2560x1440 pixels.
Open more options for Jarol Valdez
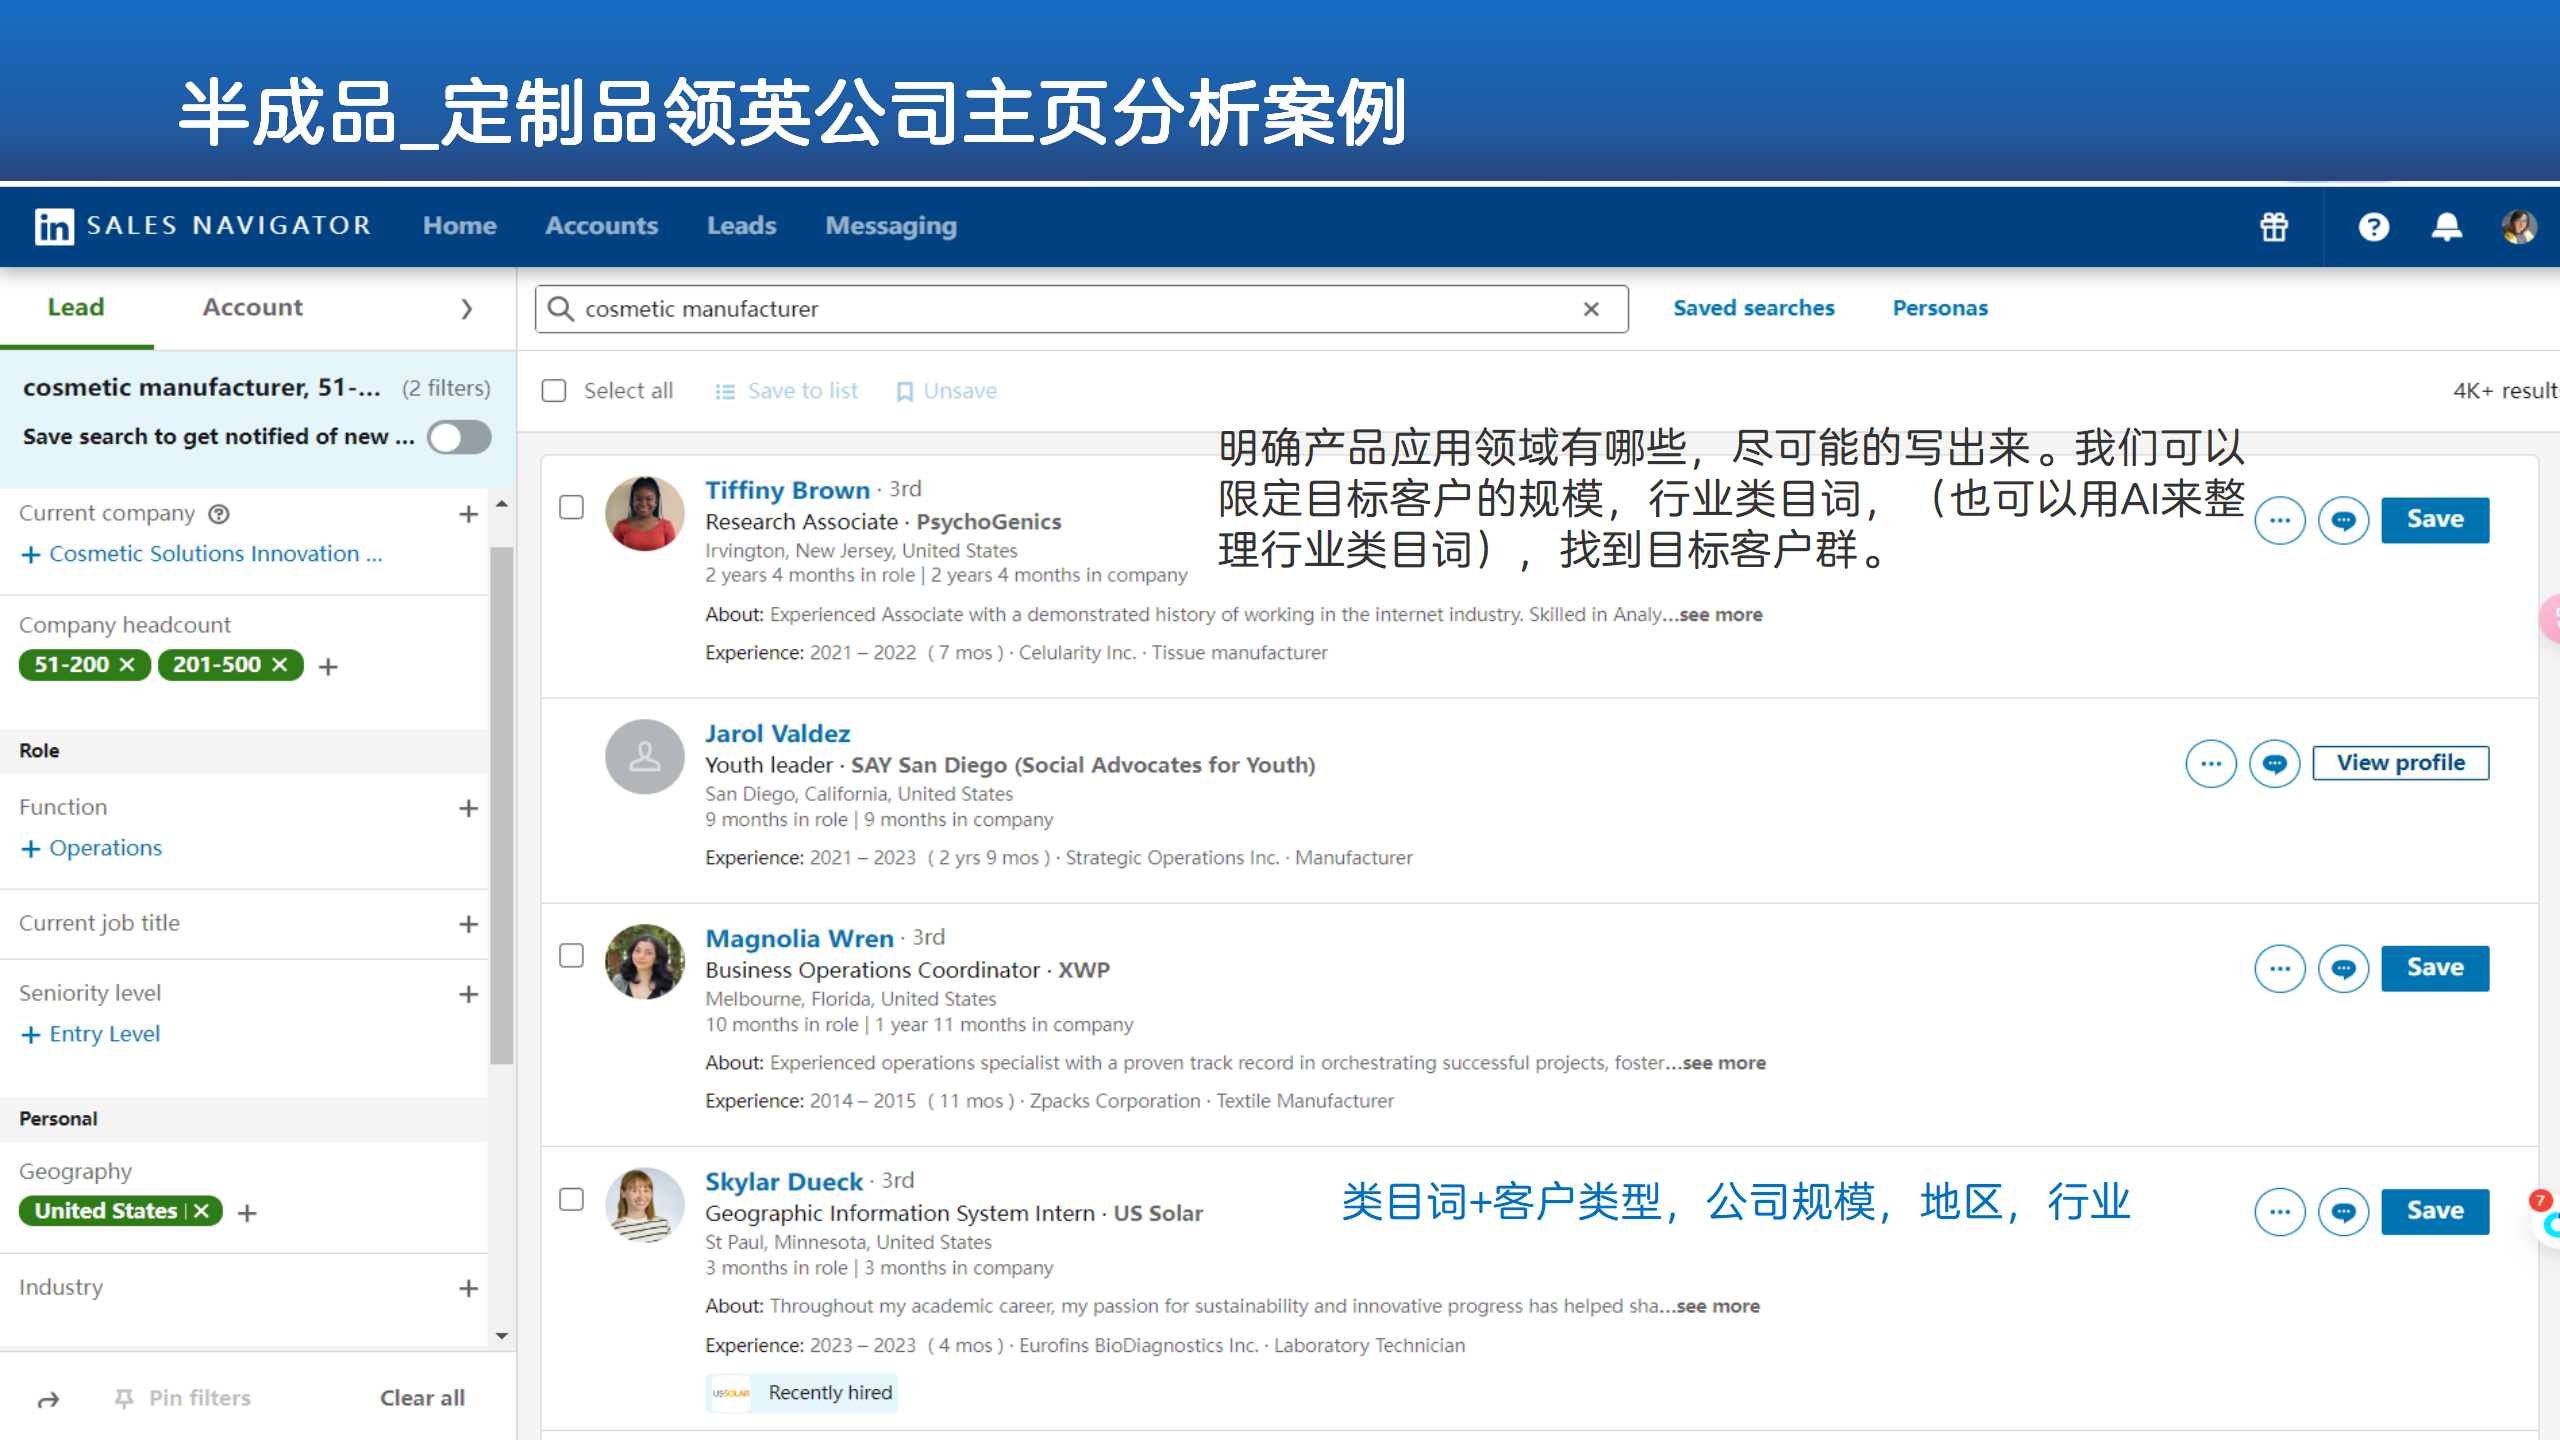(x=2210, y=764)
